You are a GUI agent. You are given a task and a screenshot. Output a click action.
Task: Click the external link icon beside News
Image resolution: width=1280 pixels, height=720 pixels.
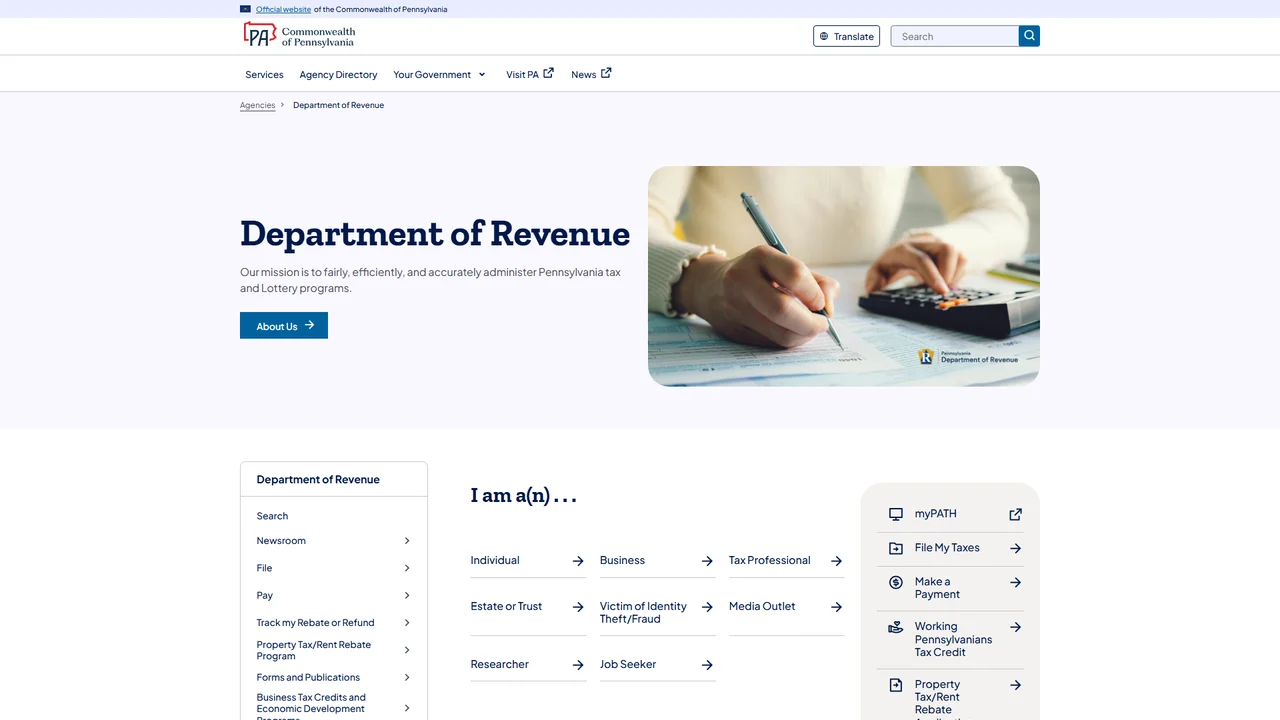point(606,73)
